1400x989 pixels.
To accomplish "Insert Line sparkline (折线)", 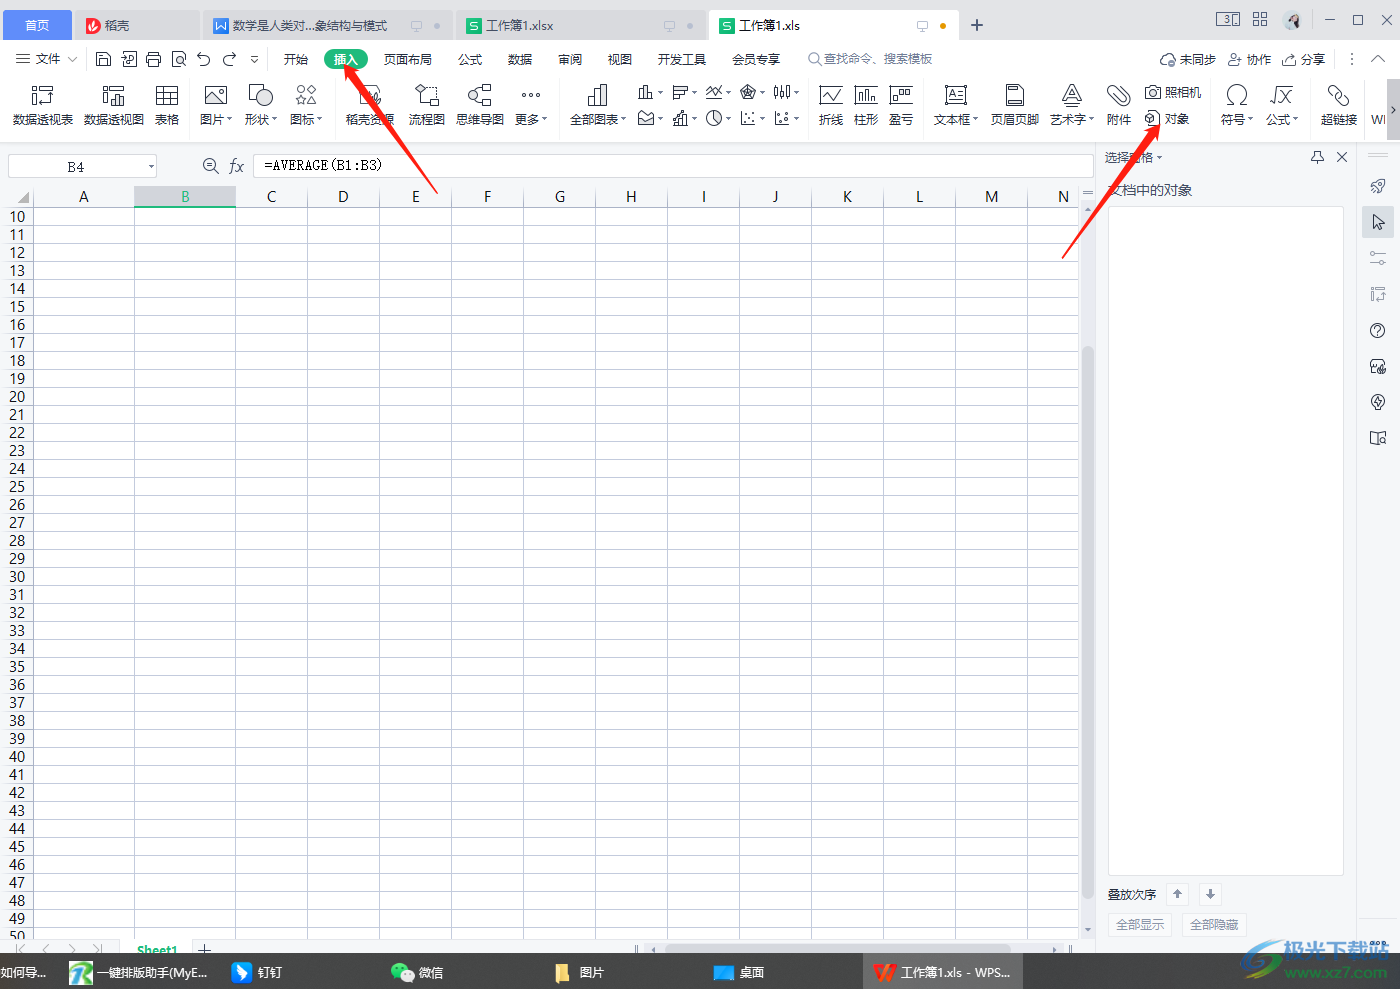I will (x=831, y=105).
